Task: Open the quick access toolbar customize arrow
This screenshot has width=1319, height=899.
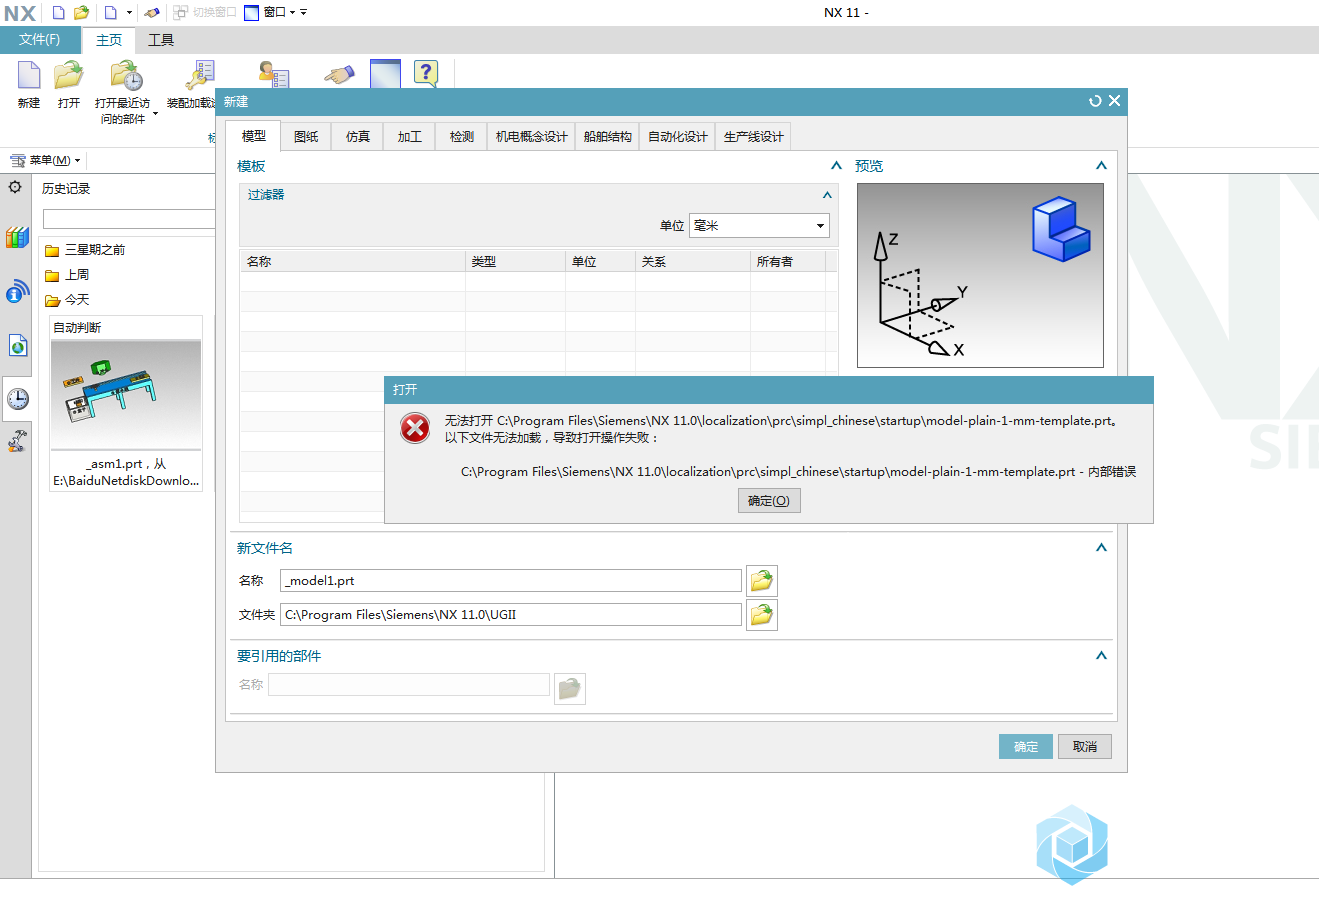Action: coord(303,13)
